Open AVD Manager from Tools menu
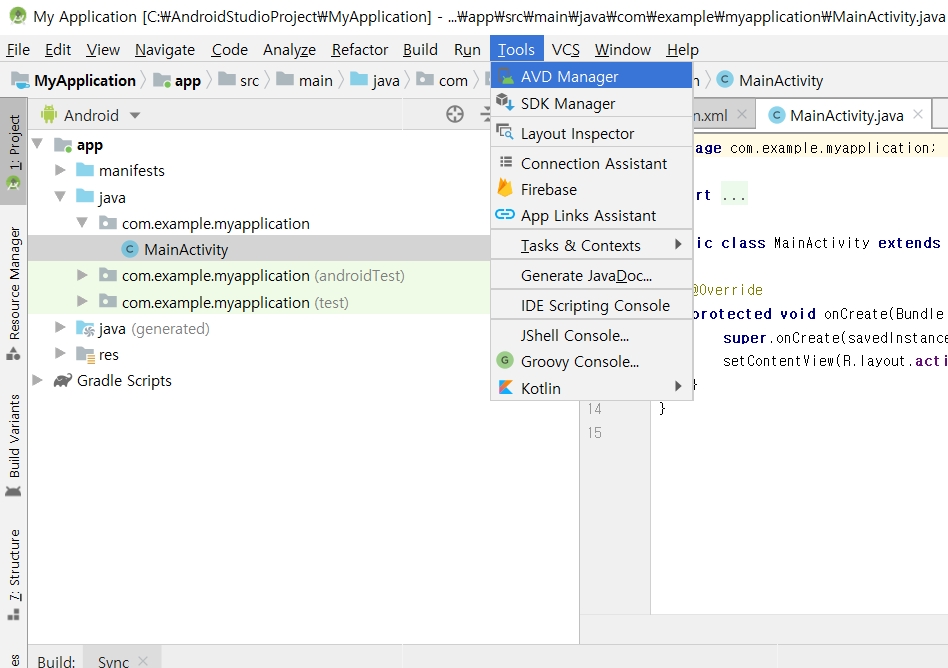 [591, 77]
